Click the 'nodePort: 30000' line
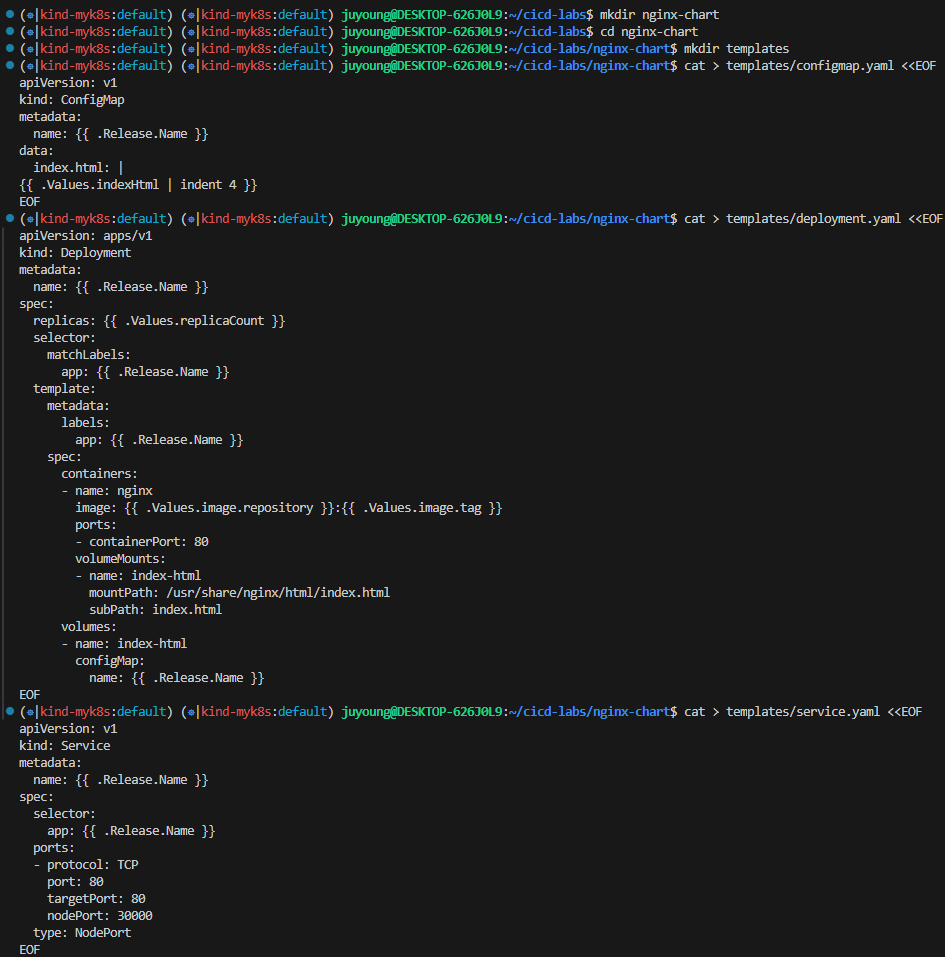The image size is (945, 957). click(x=100, y=916)
